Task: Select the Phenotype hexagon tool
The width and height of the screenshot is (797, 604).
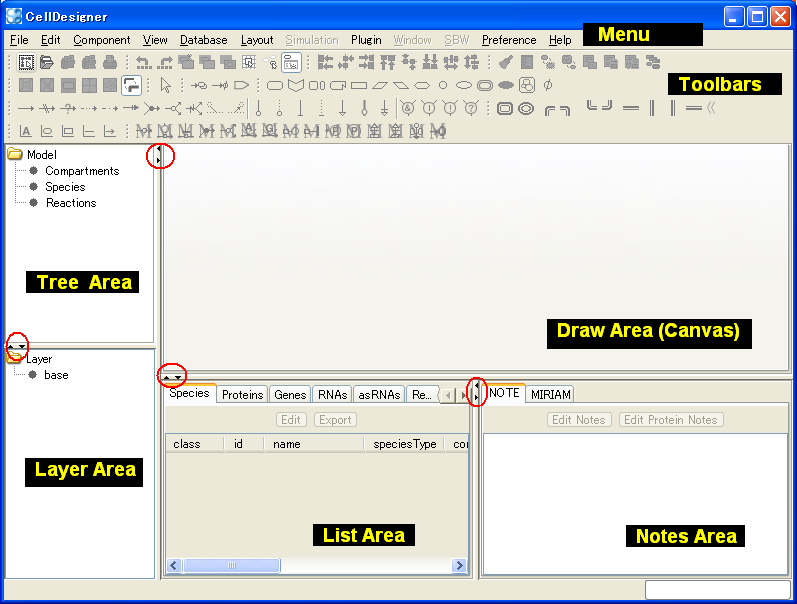Action: [422, 85]
